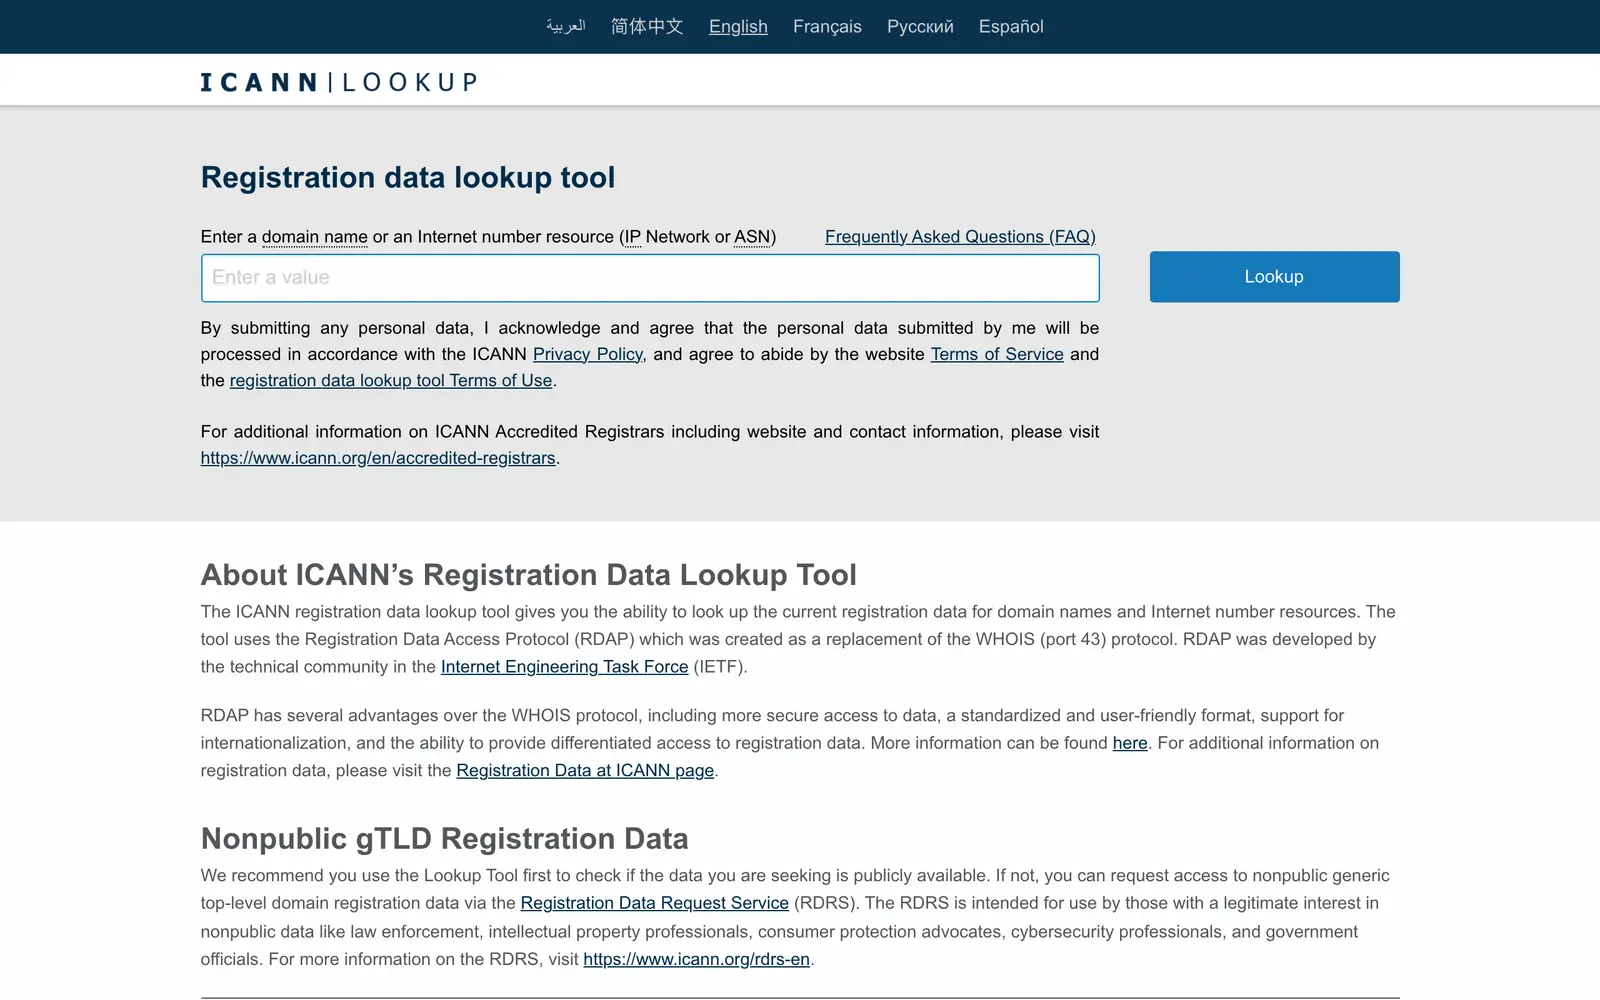Click 'About ICANN's Registration Data Lookup Tool' heading

[x=529, y=575]
